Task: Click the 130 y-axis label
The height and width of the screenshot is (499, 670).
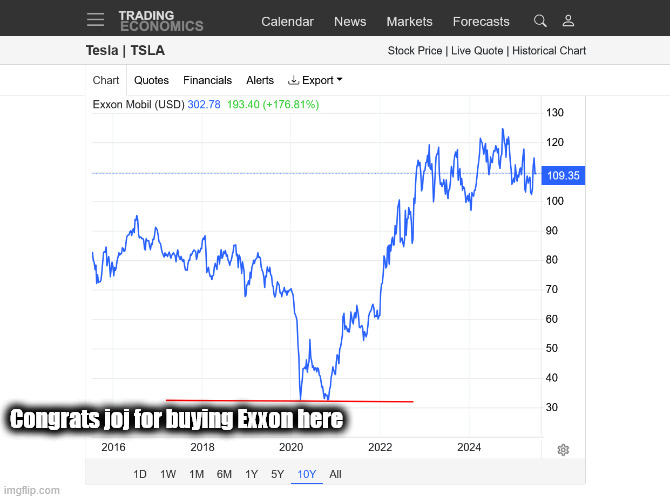Action: [555, 113]
